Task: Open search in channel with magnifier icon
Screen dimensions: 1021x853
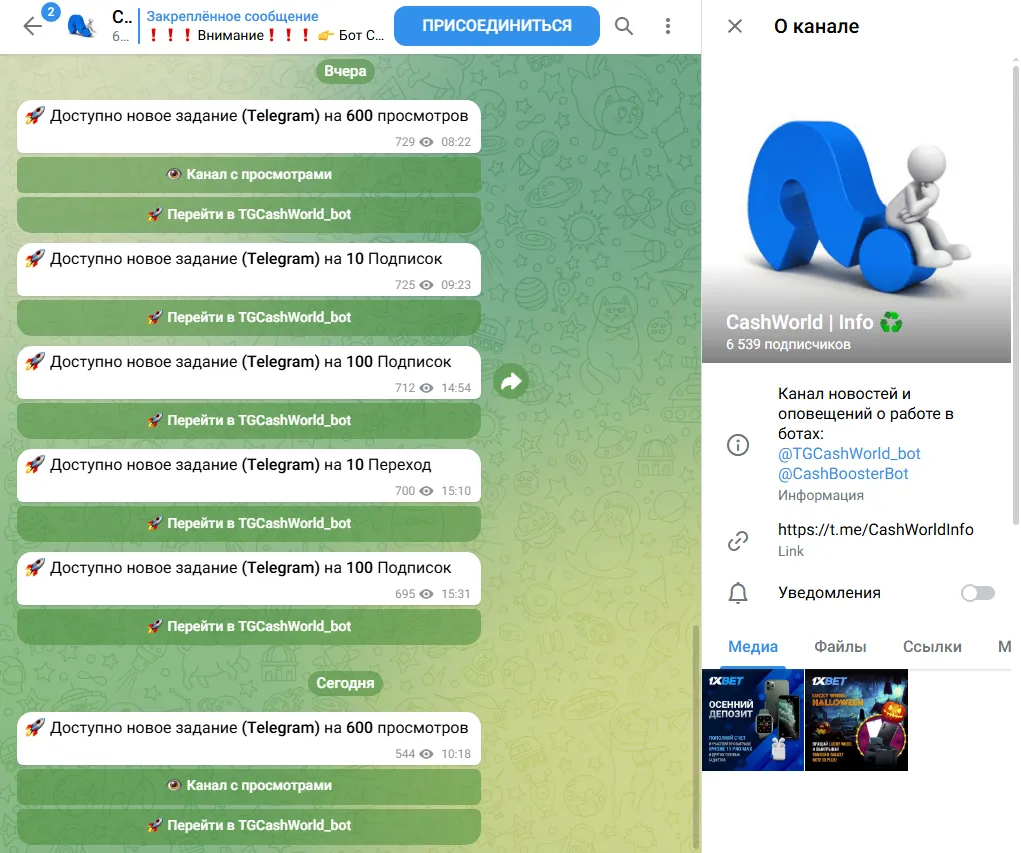Action: [x=624, y=26]
